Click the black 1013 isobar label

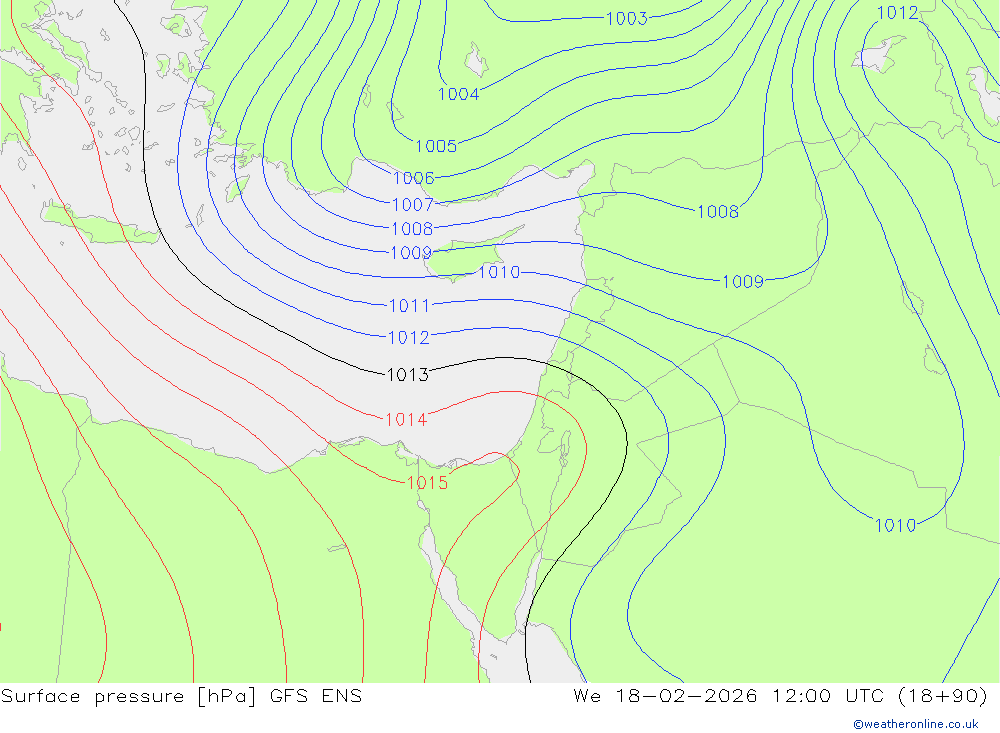click(408, 375)
